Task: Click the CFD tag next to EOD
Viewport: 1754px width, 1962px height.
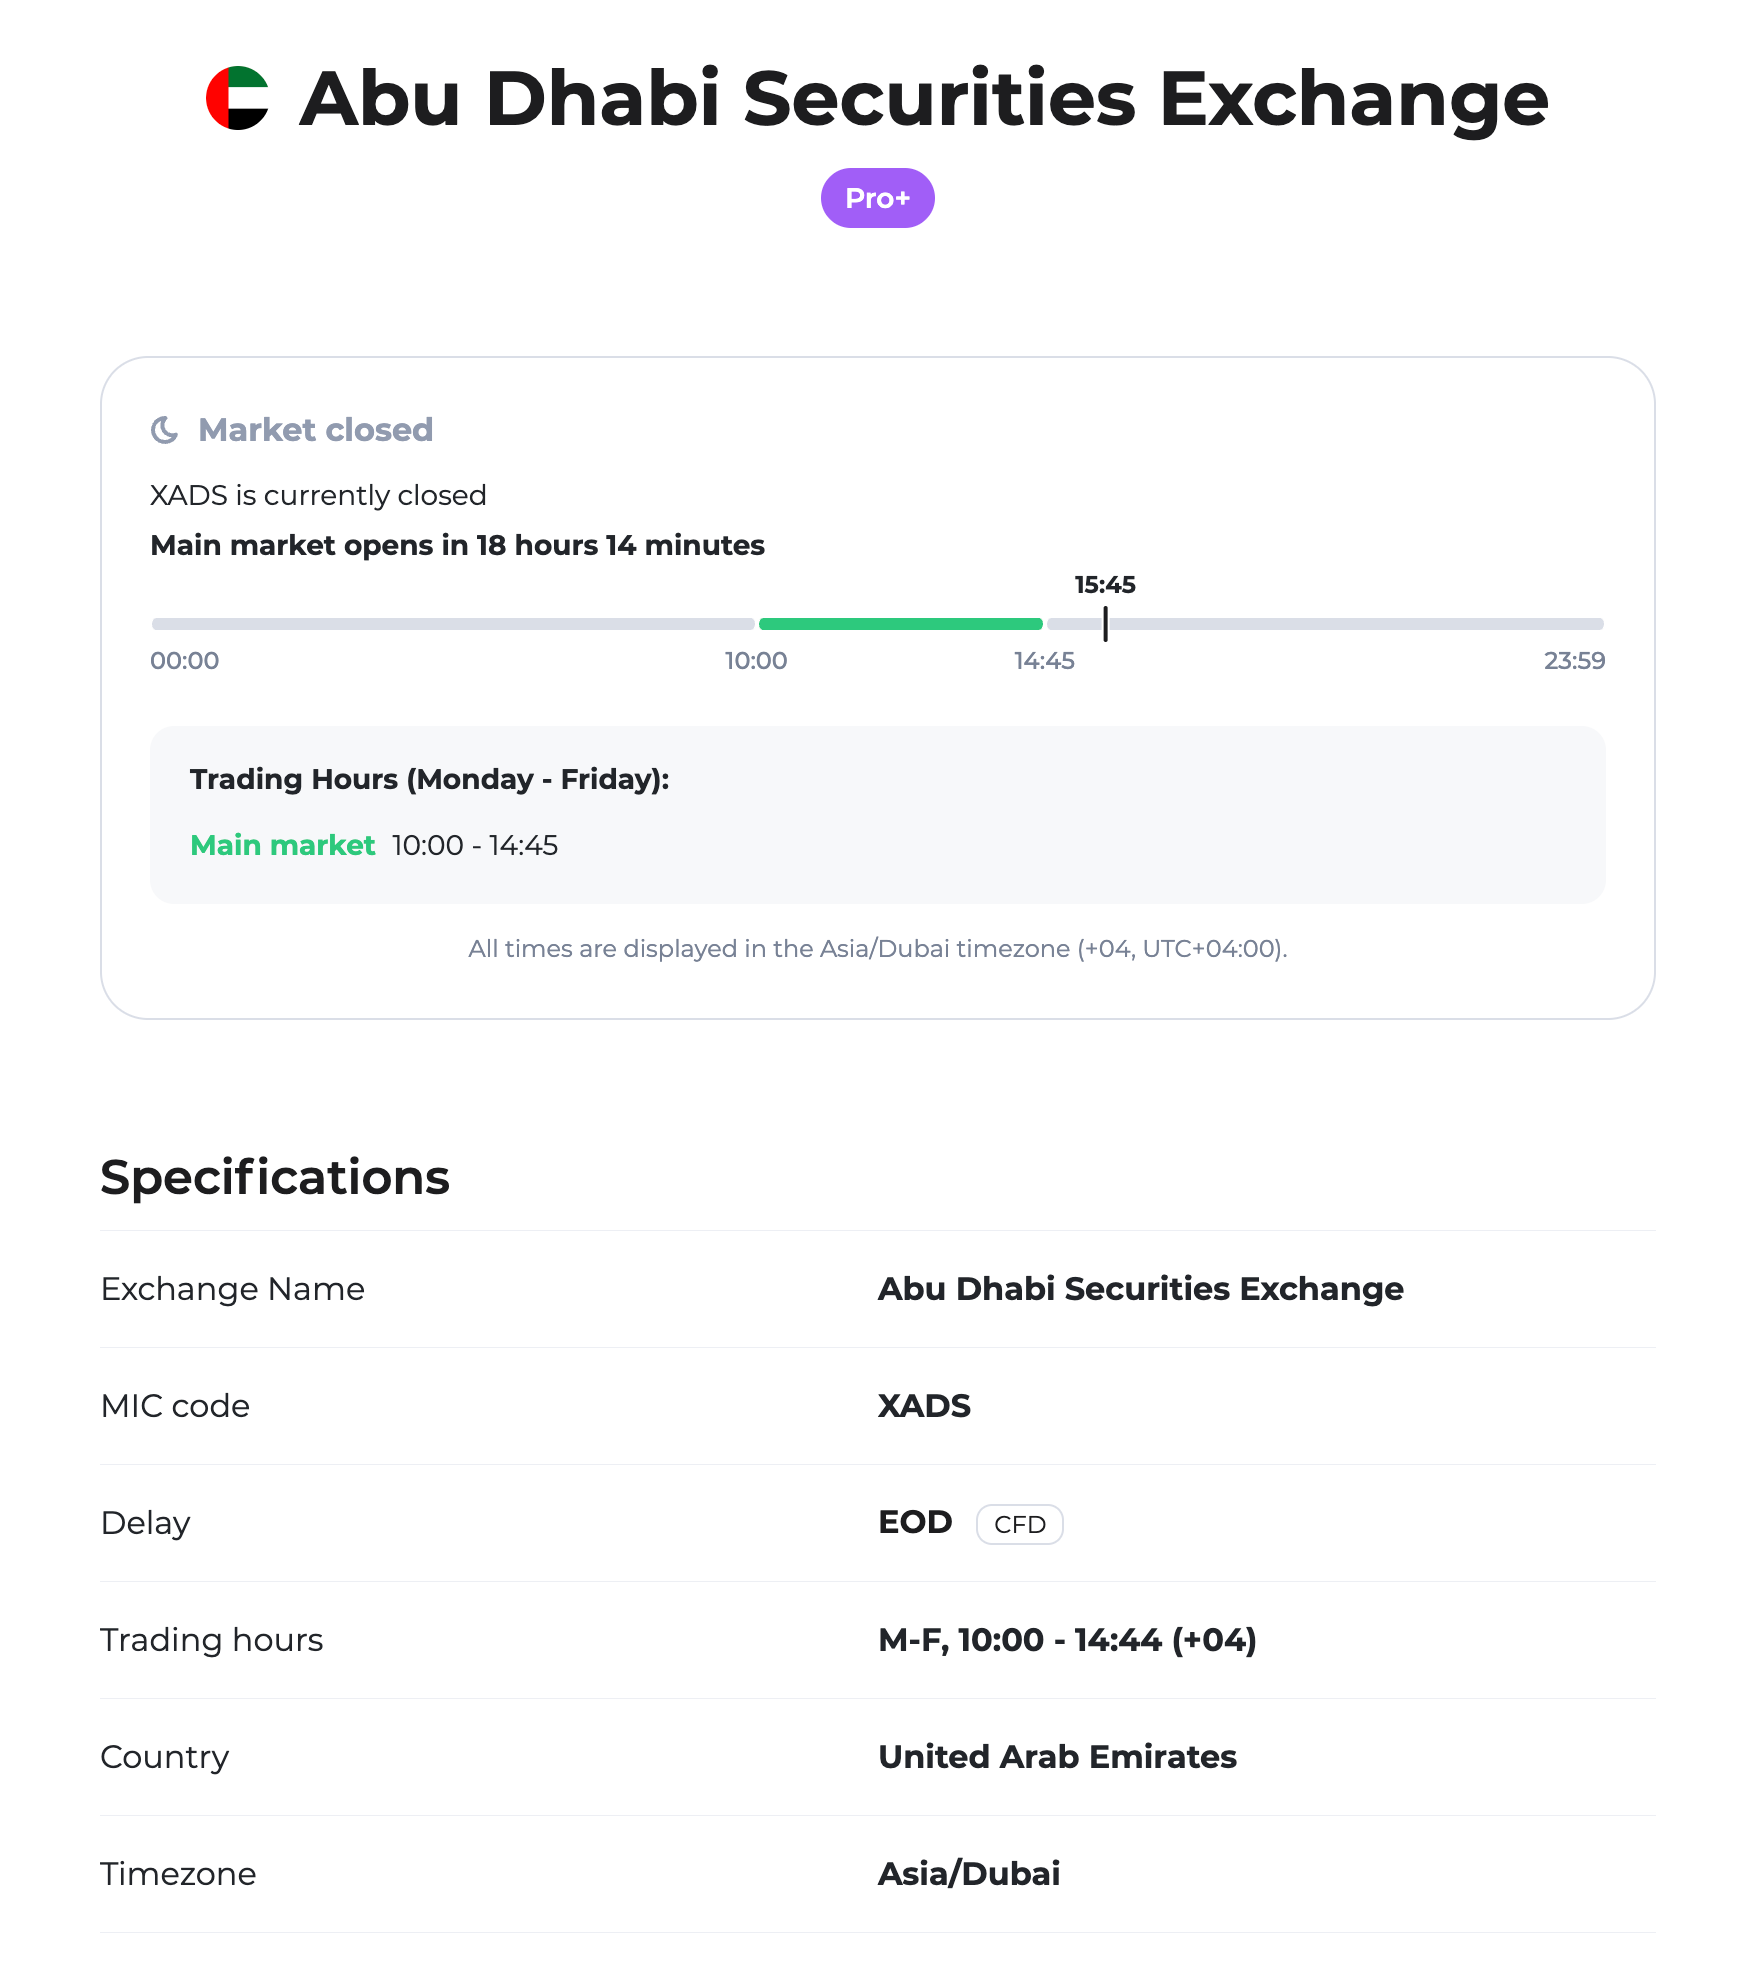Action: tap(1019, 1523)
